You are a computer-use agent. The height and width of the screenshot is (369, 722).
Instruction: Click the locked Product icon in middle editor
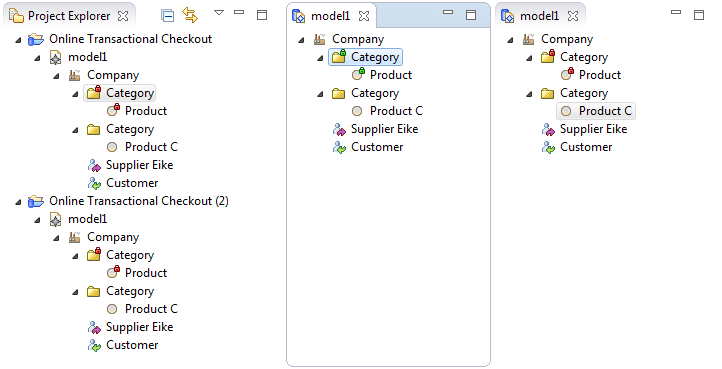[x=358, y=74]
